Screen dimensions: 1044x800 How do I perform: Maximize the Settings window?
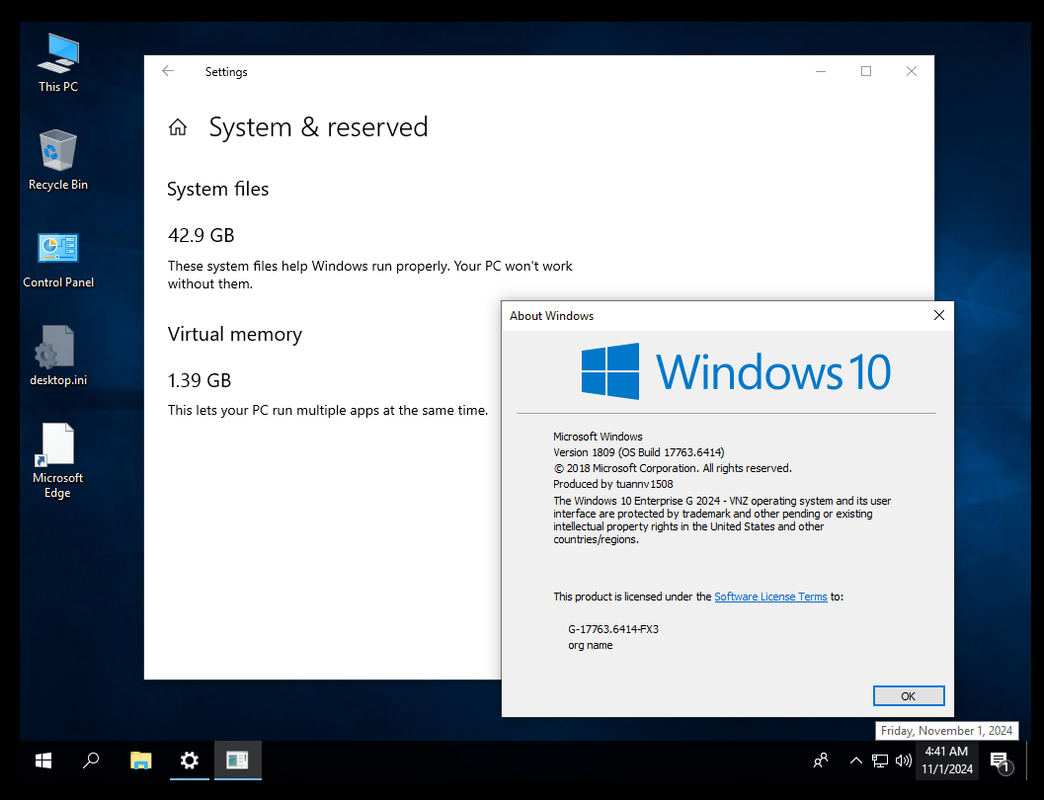[x=866, y=71]
